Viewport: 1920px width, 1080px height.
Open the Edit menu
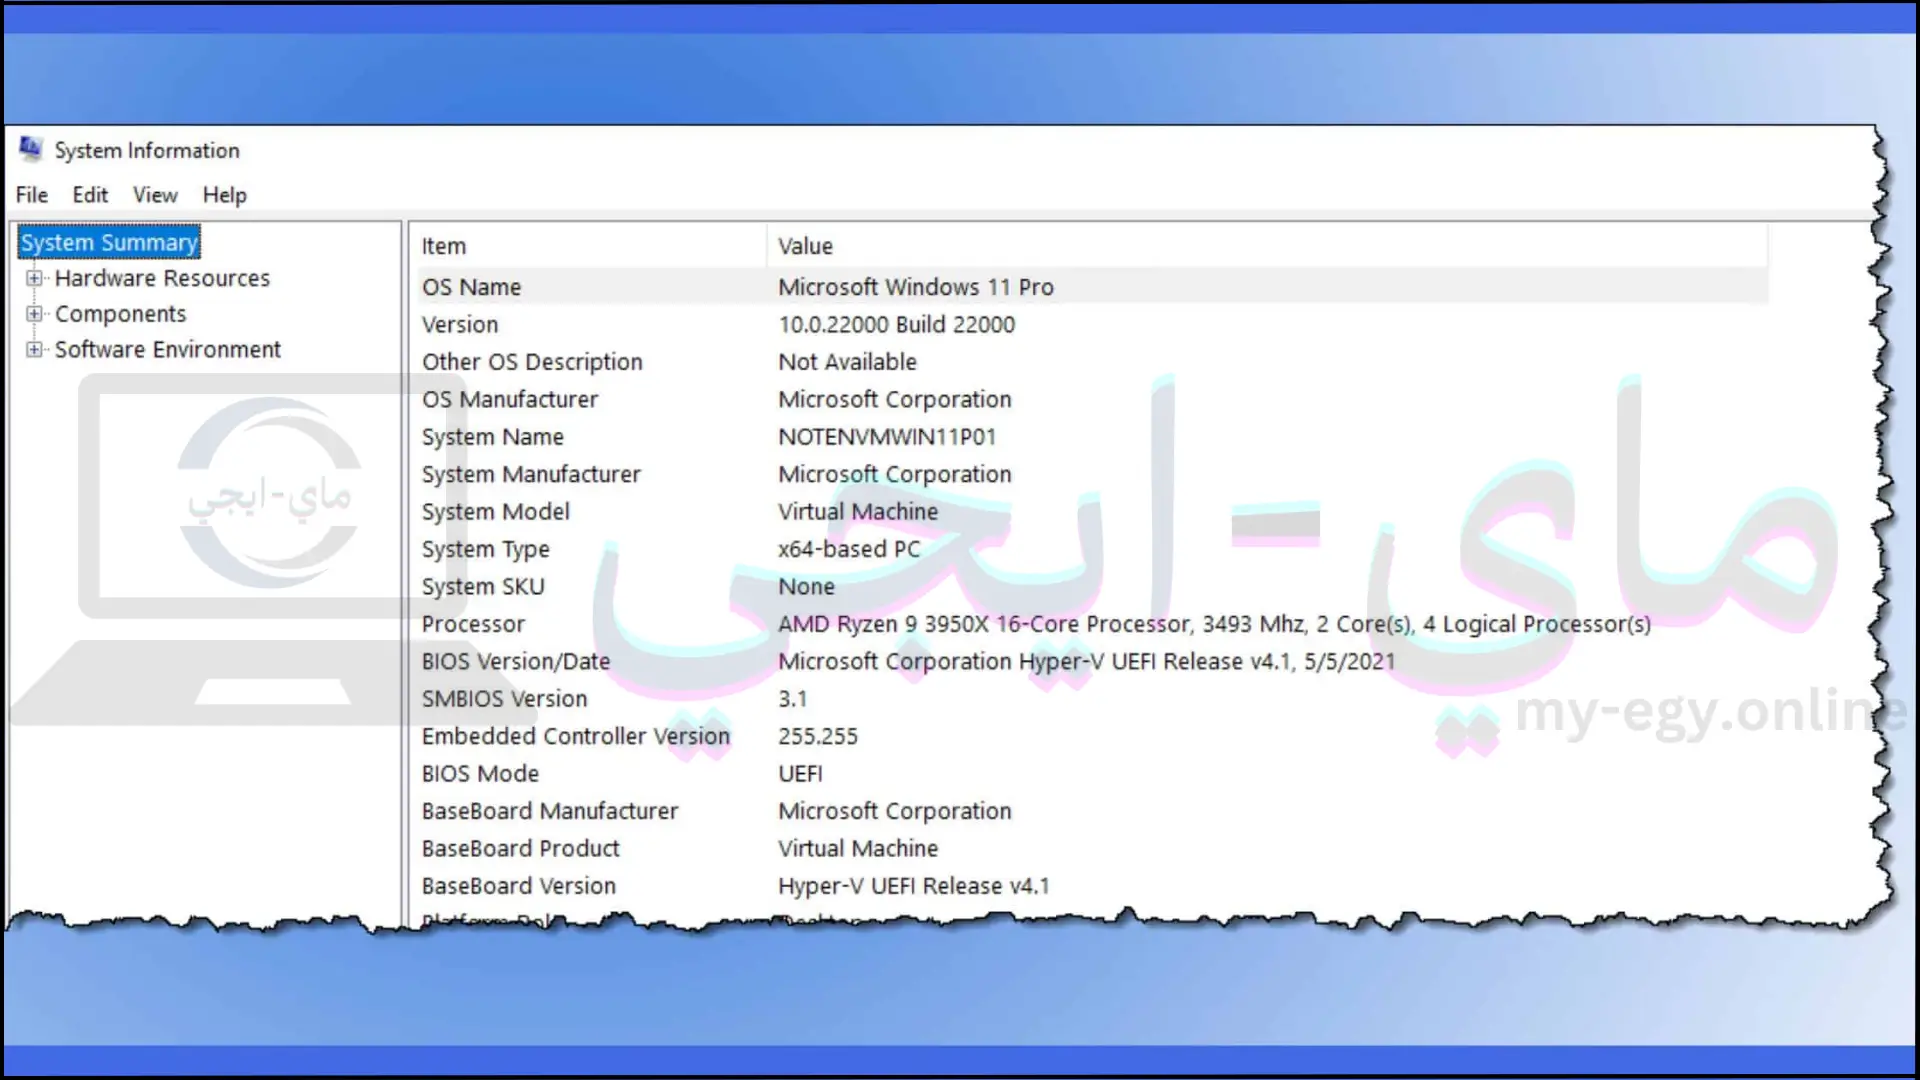(90, 195)
